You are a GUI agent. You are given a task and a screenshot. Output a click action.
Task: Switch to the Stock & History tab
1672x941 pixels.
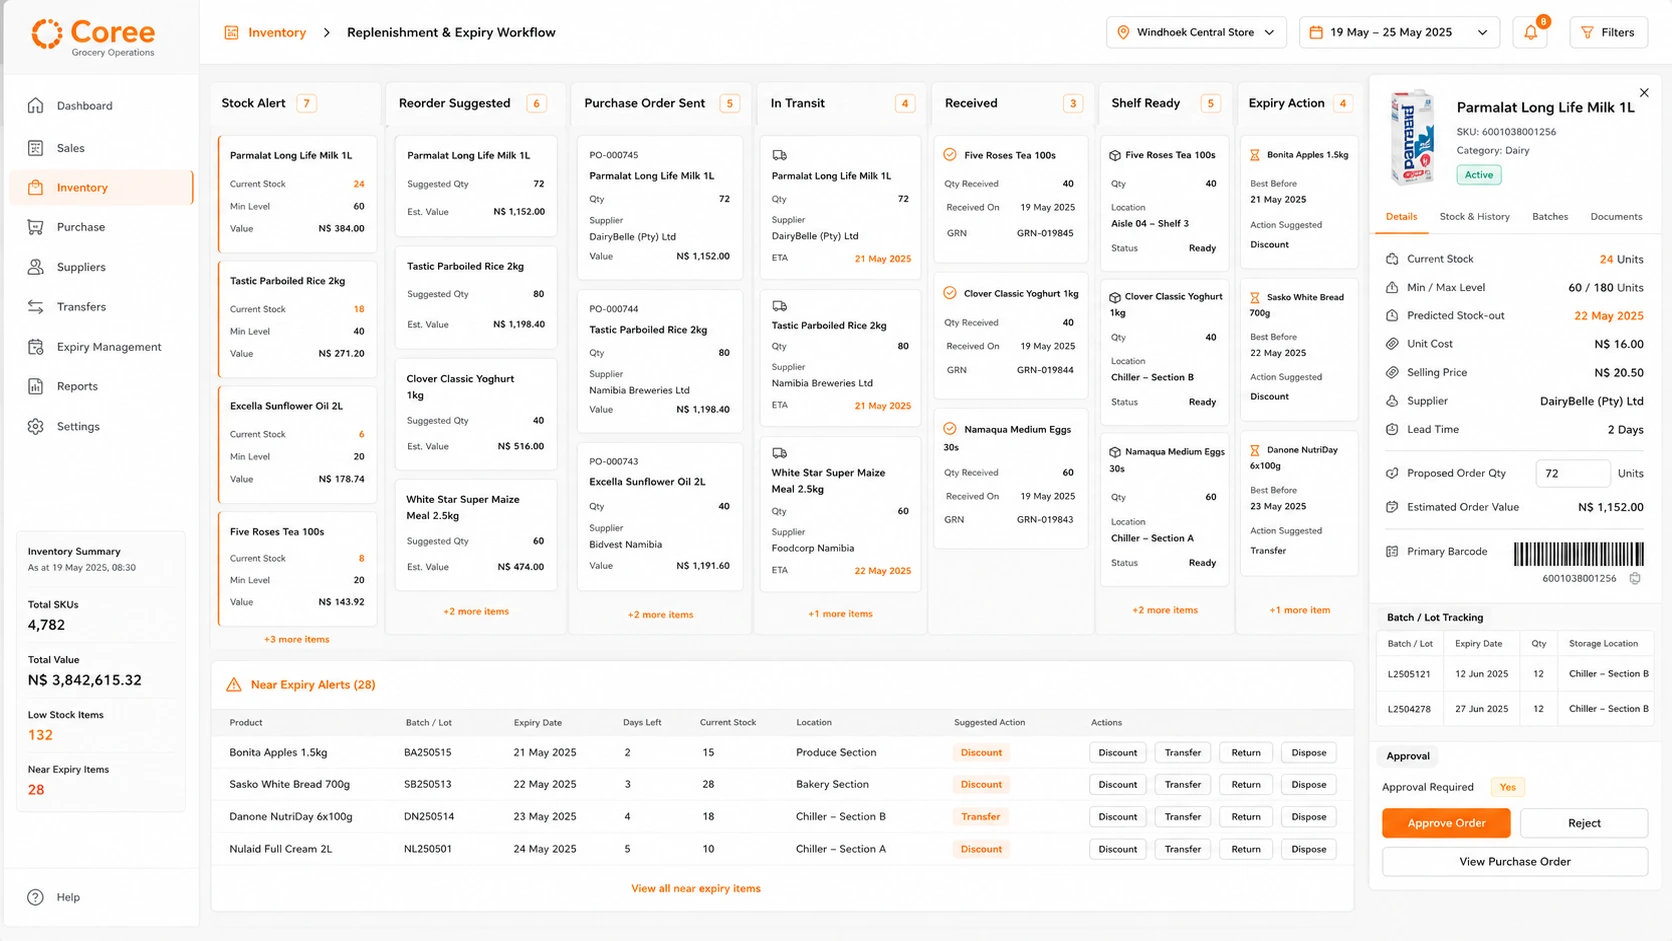coord(1475,217)
